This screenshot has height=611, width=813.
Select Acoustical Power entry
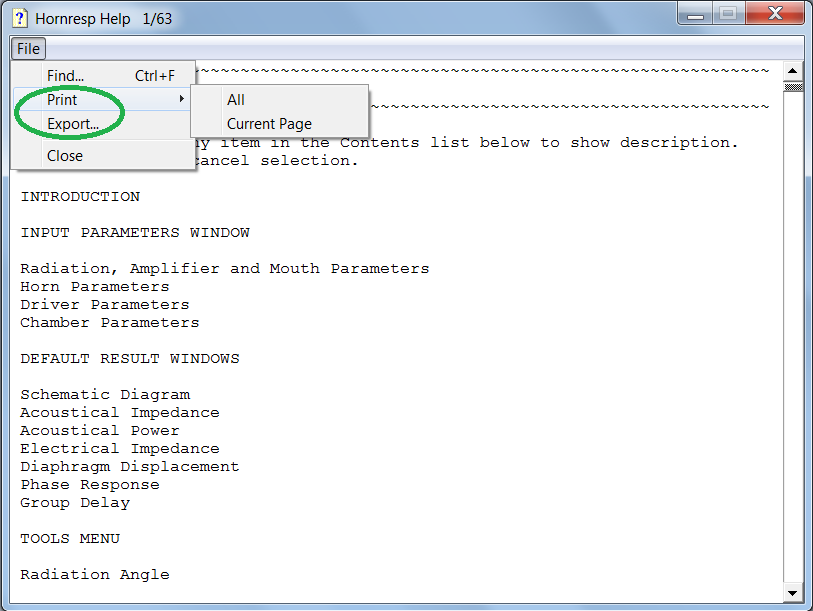coord(100,431)
